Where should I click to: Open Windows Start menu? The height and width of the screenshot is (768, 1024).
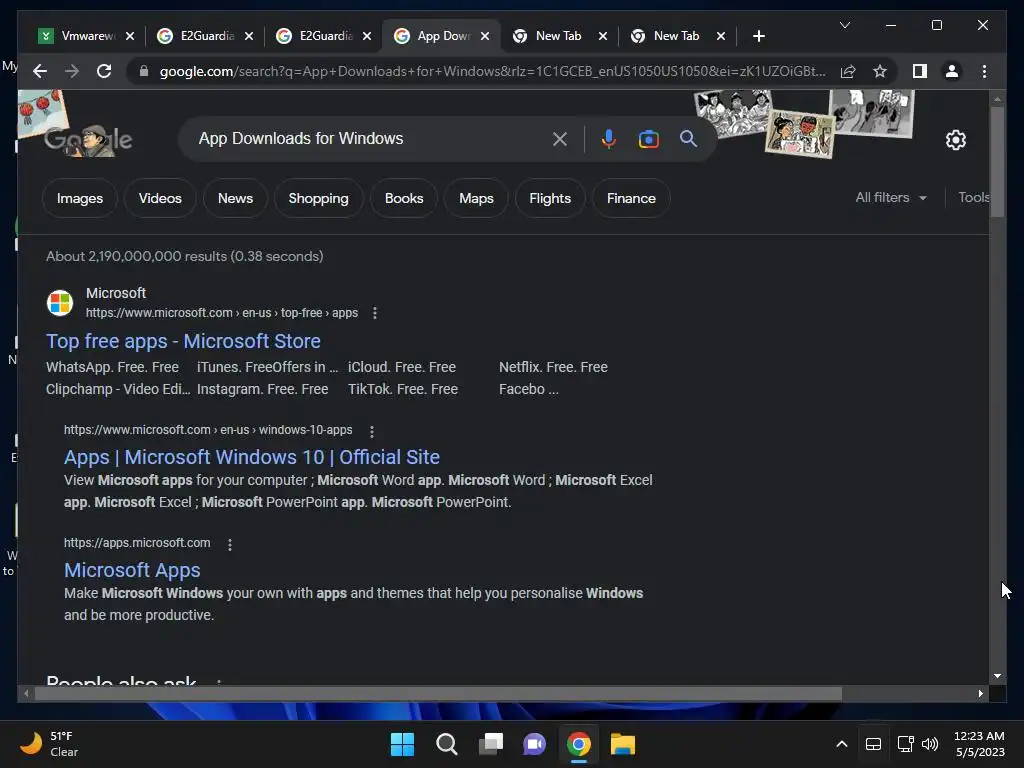pos(402,744)
